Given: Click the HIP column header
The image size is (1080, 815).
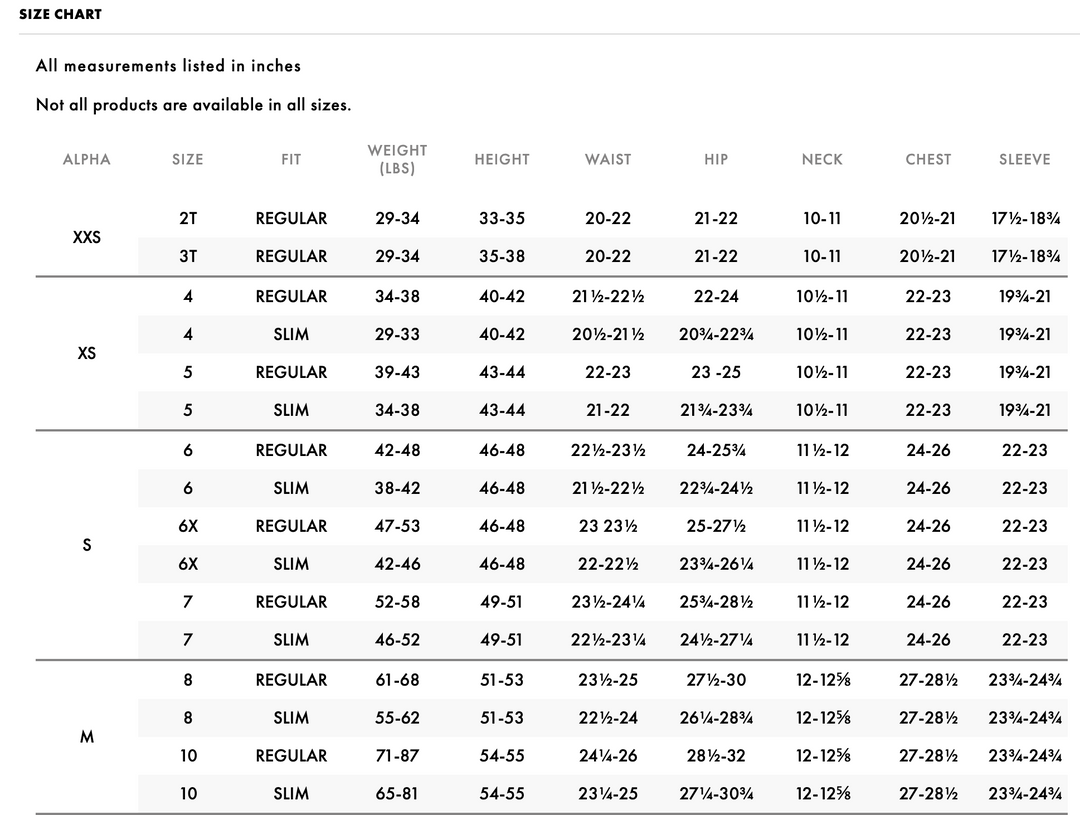Looking at the screenshot, I should point(716,159).
